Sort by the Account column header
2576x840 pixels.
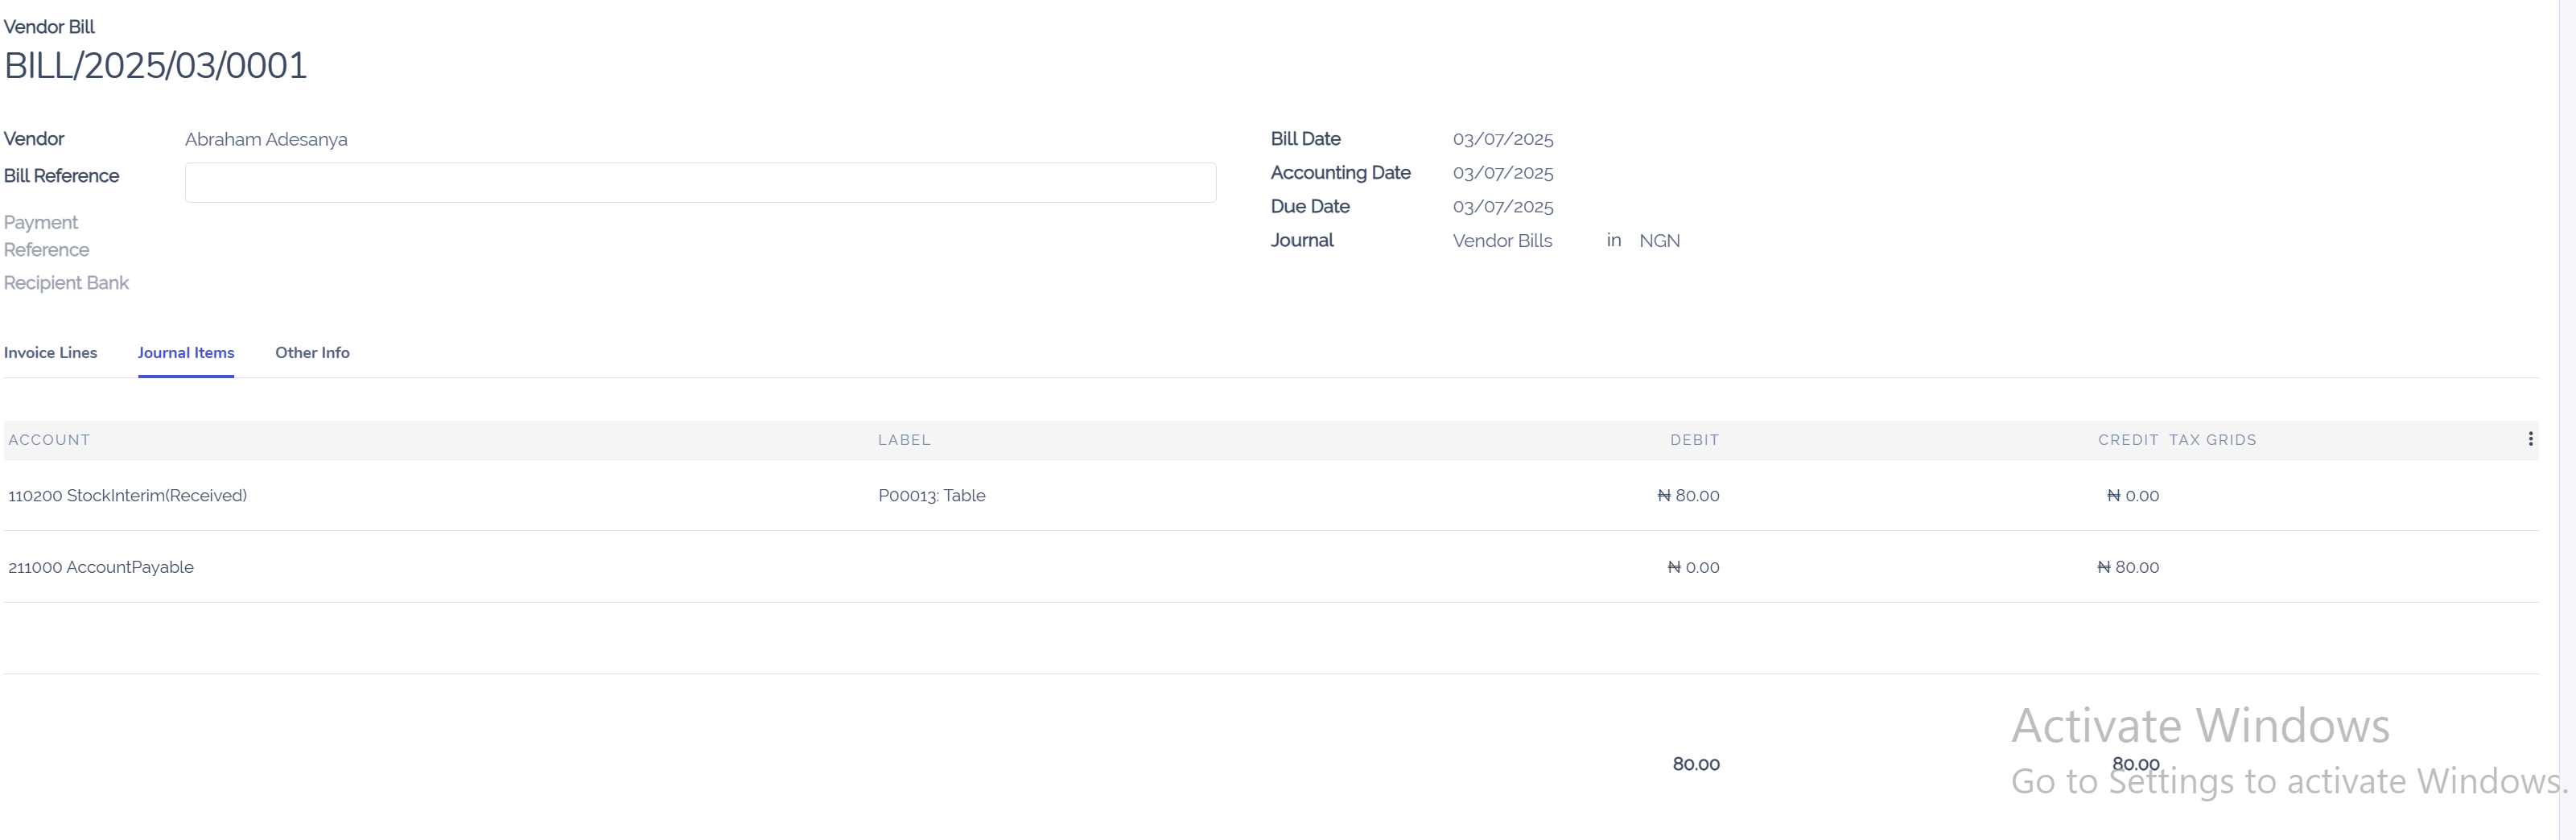click(49, 440)
